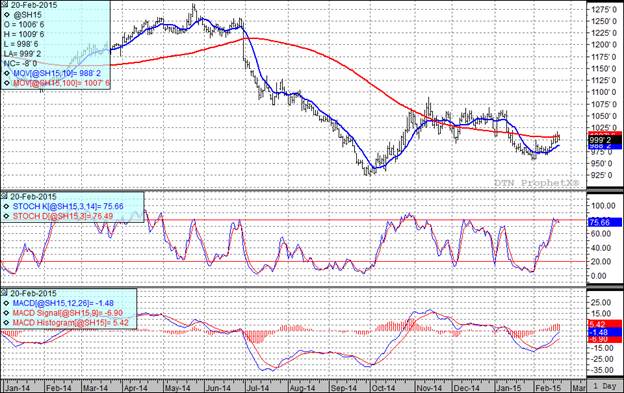Click the diamond marker beside STOCH D
The height and width of the screenshot is (393, 624).
click(x=7, y=216)
